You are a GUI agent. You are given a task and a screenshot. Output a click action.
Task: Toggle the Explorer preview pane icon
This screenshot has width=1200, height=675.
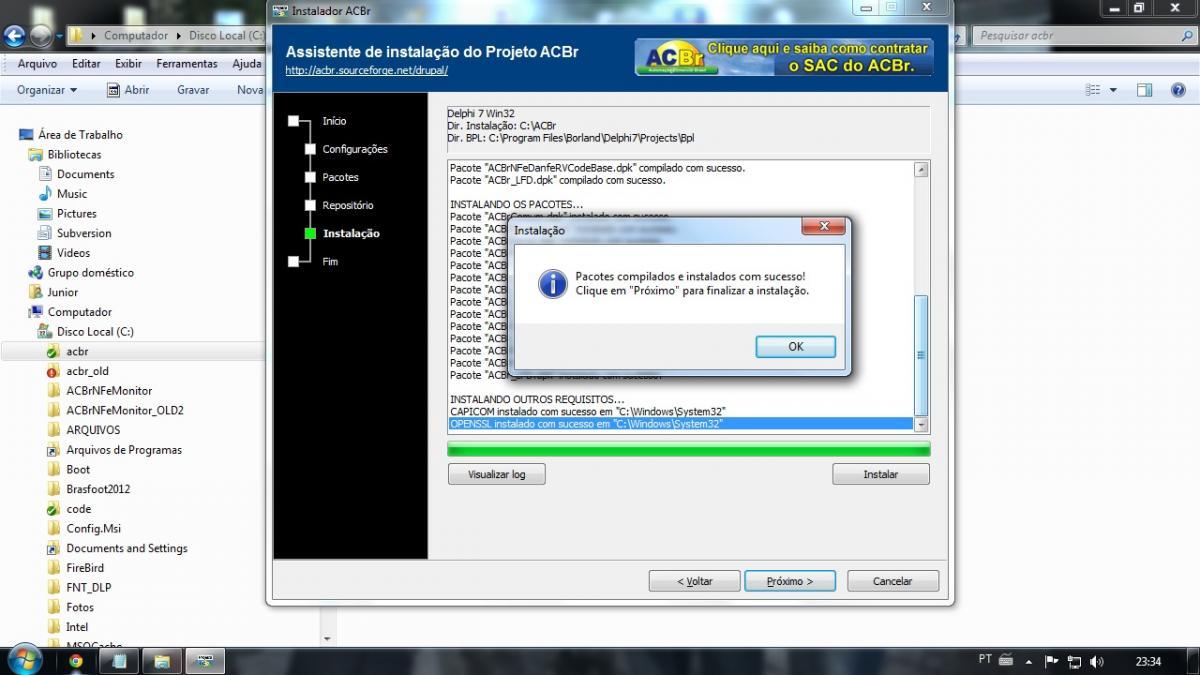(1144, 90)
